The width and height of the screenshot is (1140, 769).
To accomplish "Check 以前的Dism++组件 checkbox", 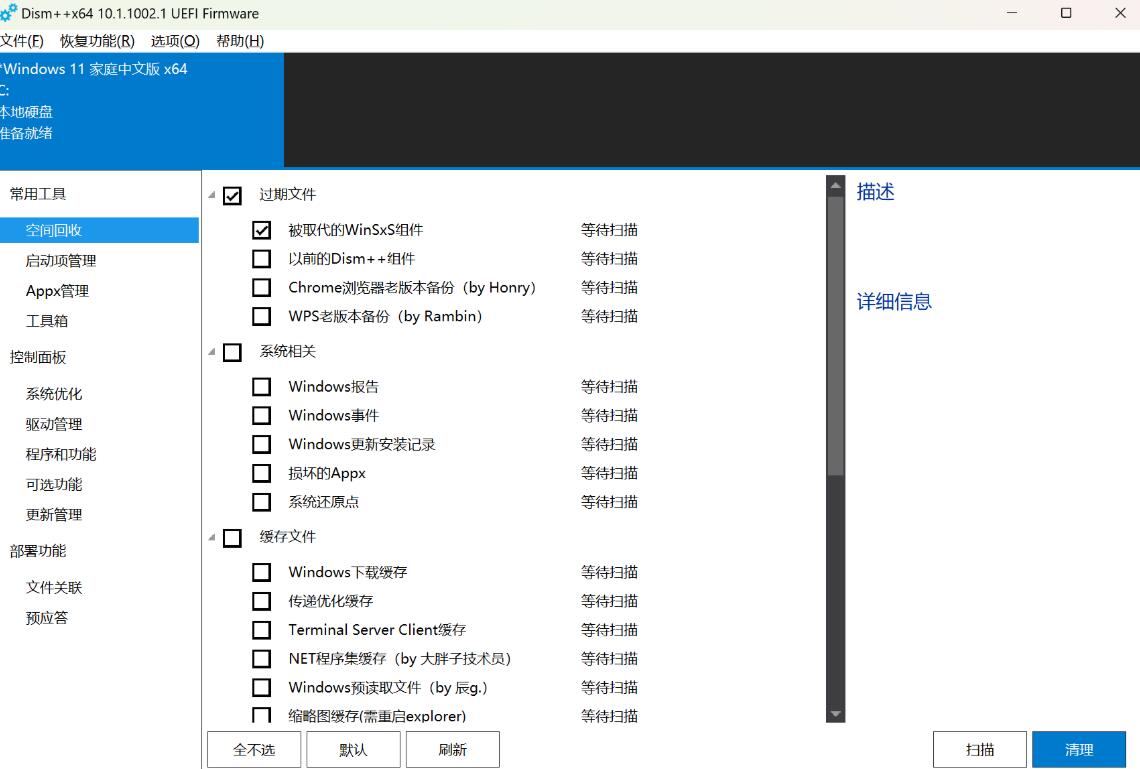I will click(261, 259).
